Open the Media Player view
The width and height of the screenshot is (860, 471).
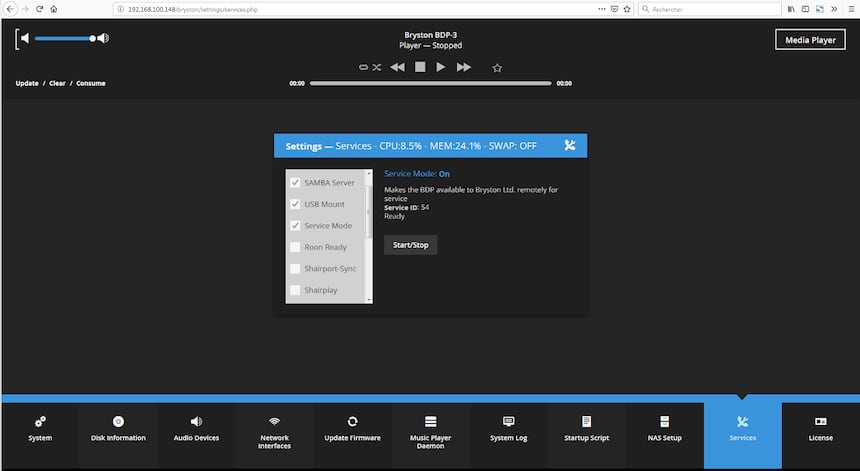[810, 39]
